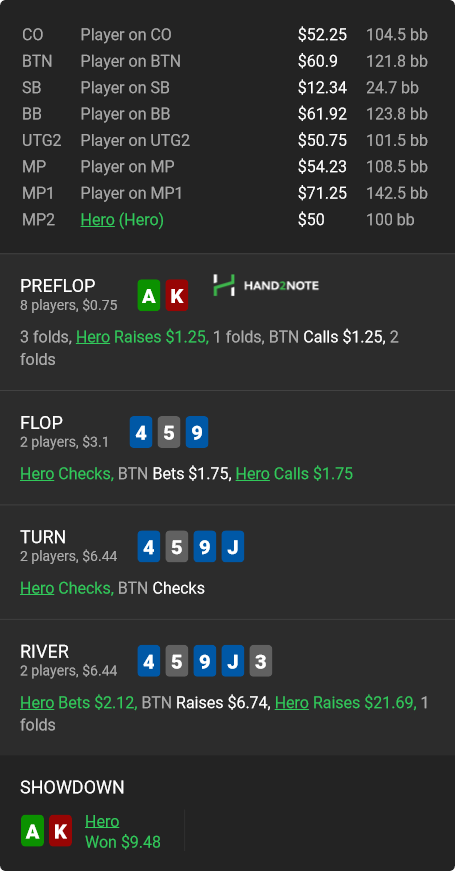Select the Player on MP1 row
The image size is (455, 871).
(225, 193)
